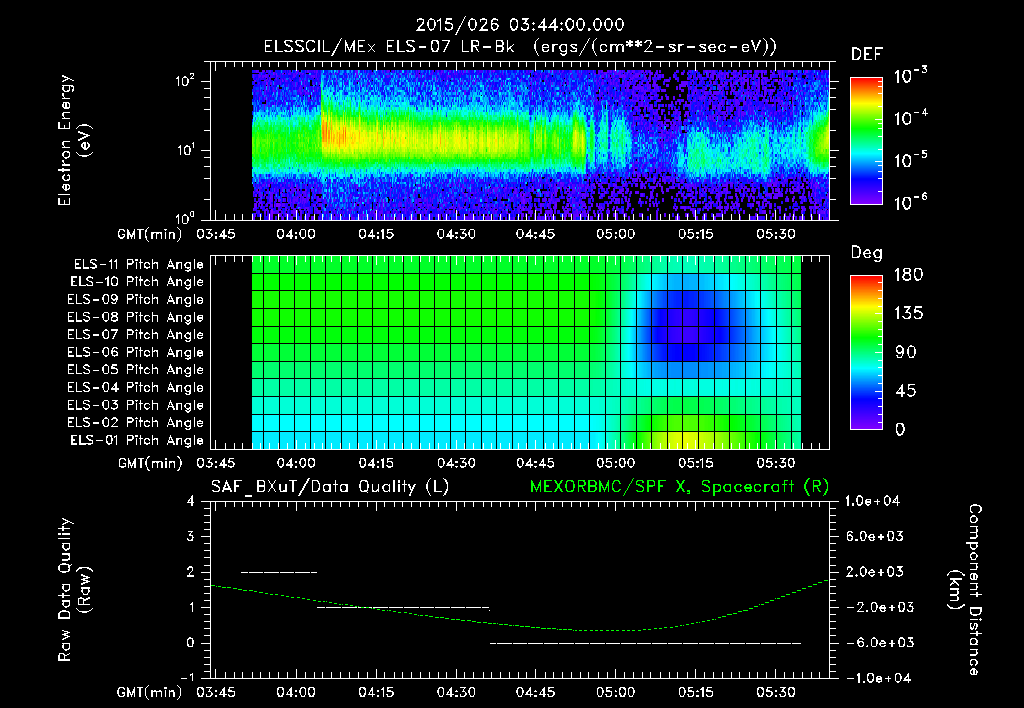Select the ELS-08 Pitch Angle row label
1024x708 pixels.
coord(136,317)
